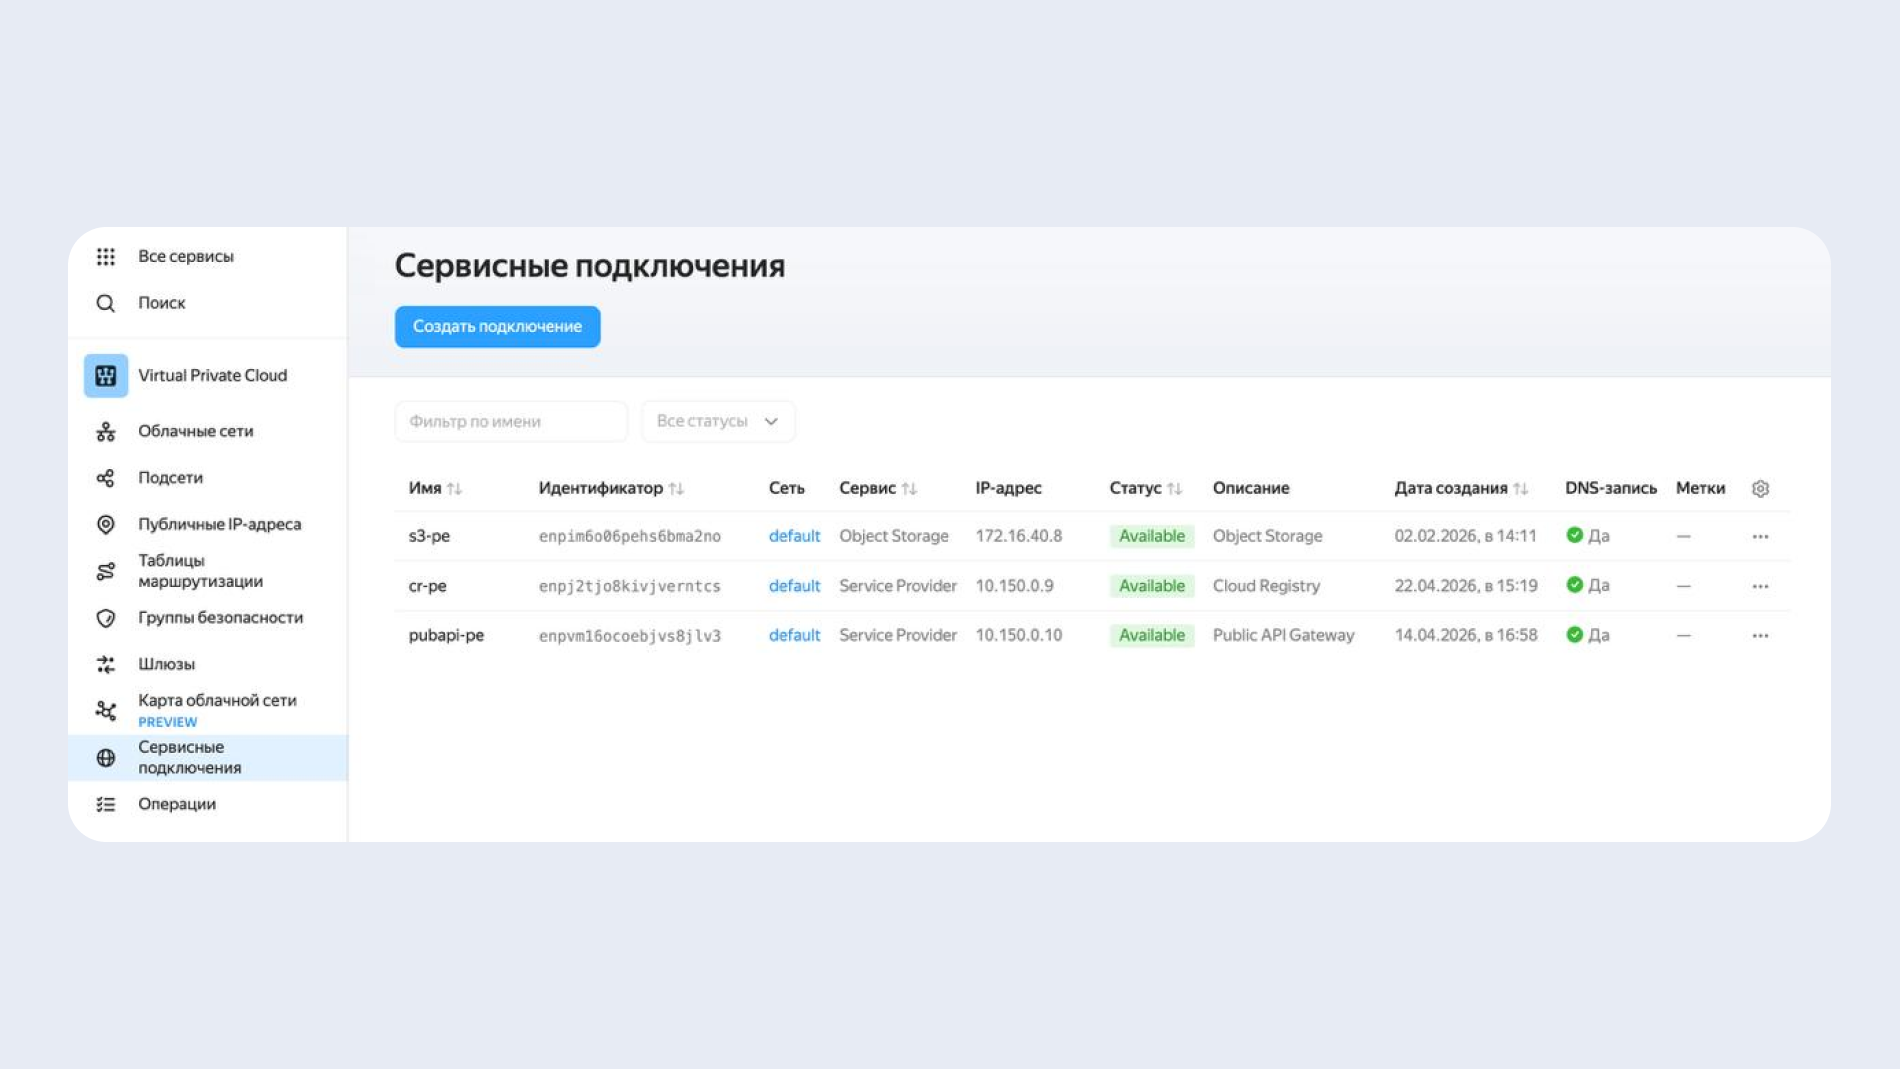Open more actions menu for s3-pe row

coord(1761,537)
